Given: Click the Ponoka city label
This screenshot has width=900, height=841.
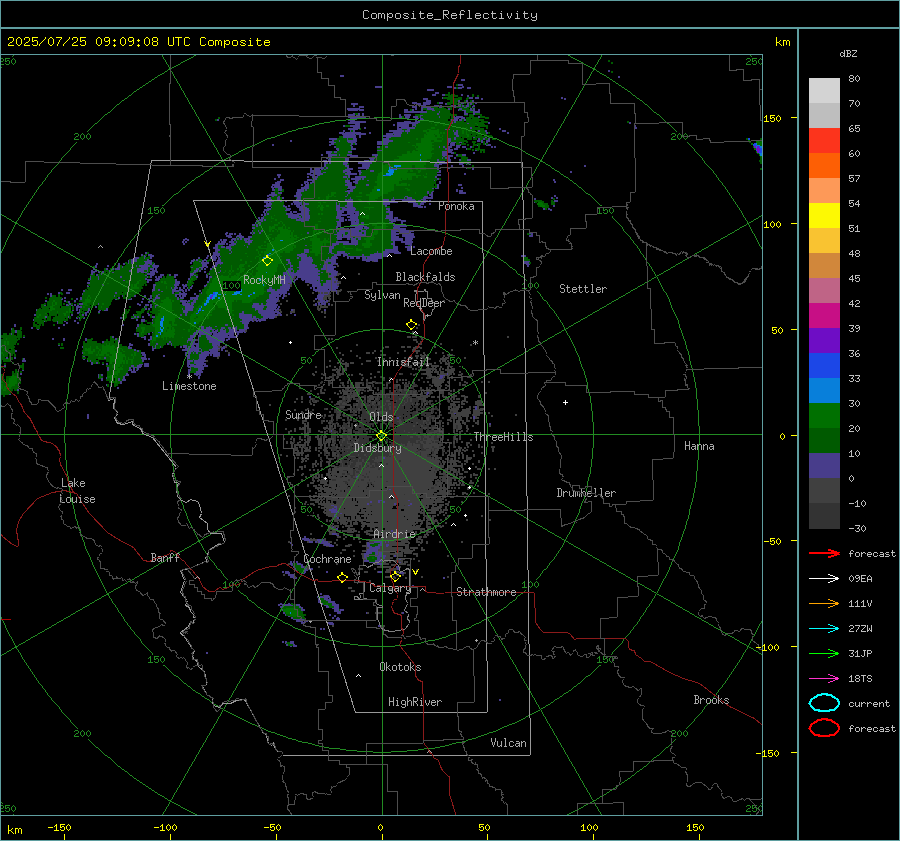Looking at the screenshot, I should tap(456, 206).
